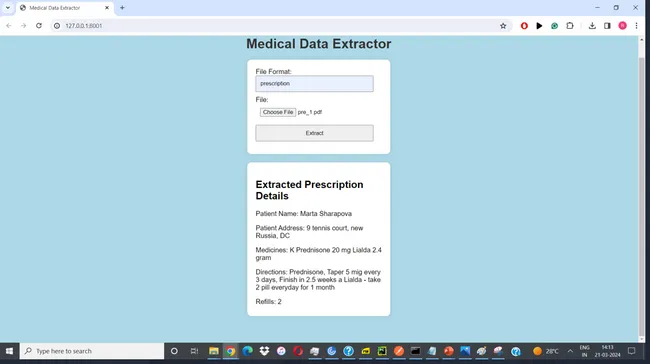Open the Chrome three-dot menu
The image size is (650, 364).
point(636,26)
